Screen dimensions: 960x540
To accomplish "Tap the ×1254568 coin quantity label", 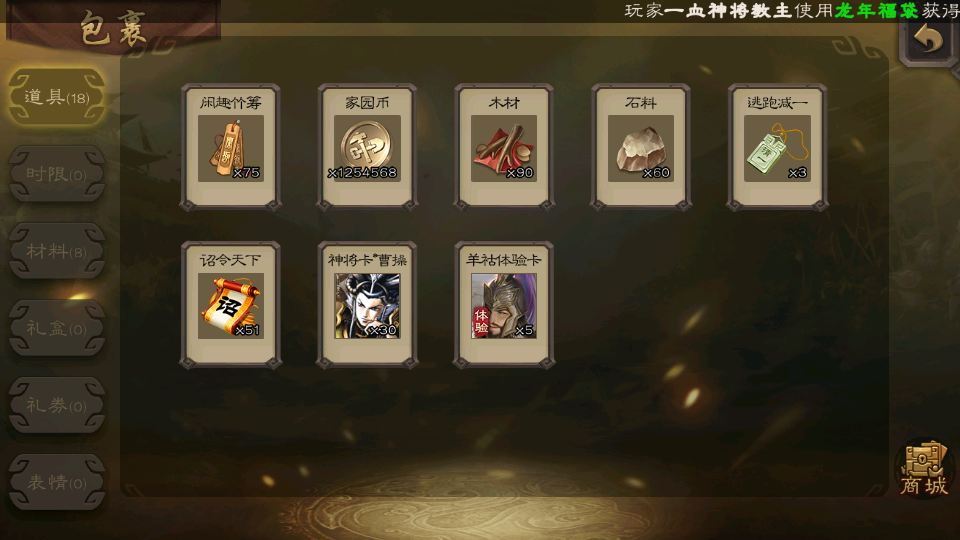I will point(362,173).
